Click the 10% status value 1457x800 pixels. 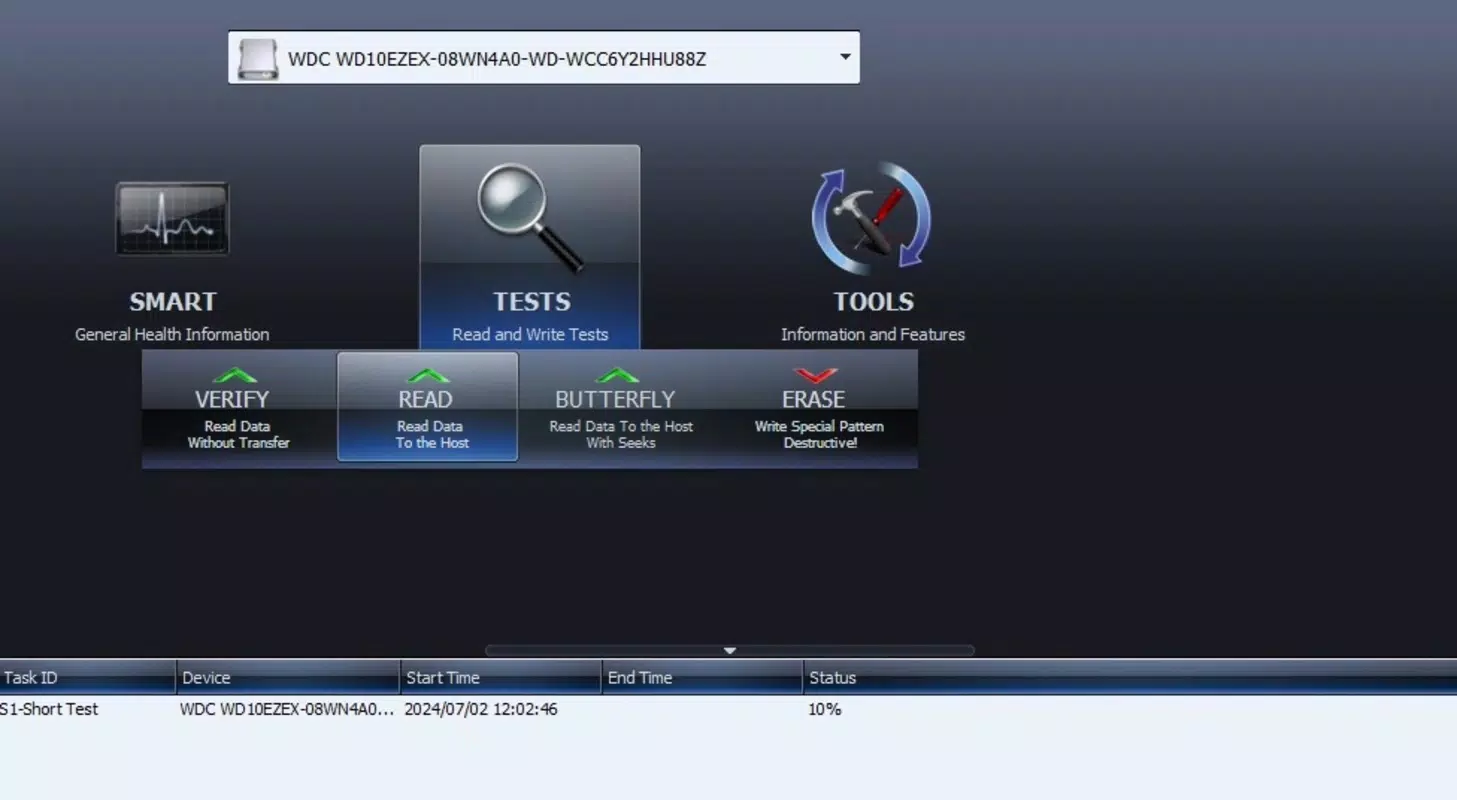[825, 709]
